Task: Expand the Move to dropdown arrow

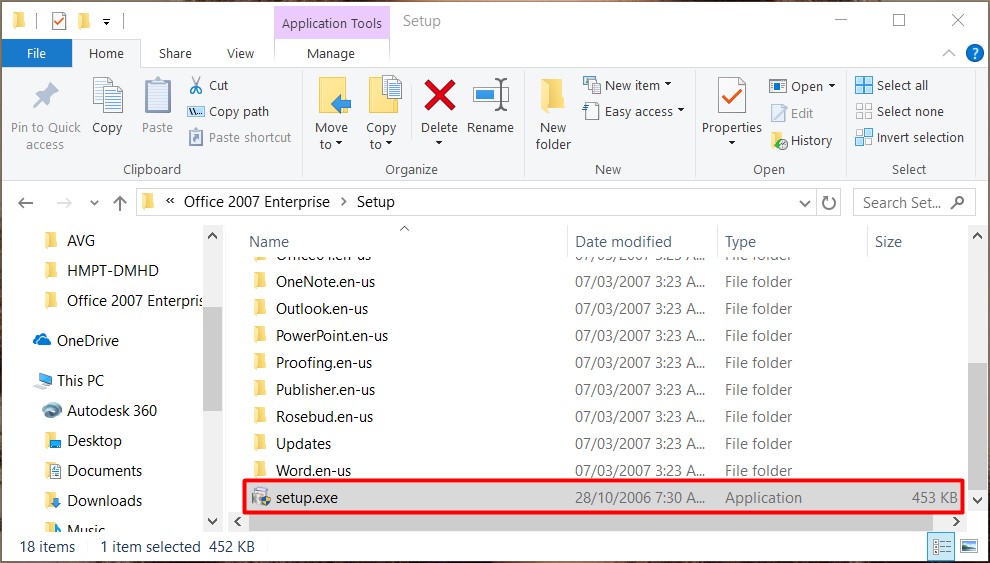Action: point(339,145)
